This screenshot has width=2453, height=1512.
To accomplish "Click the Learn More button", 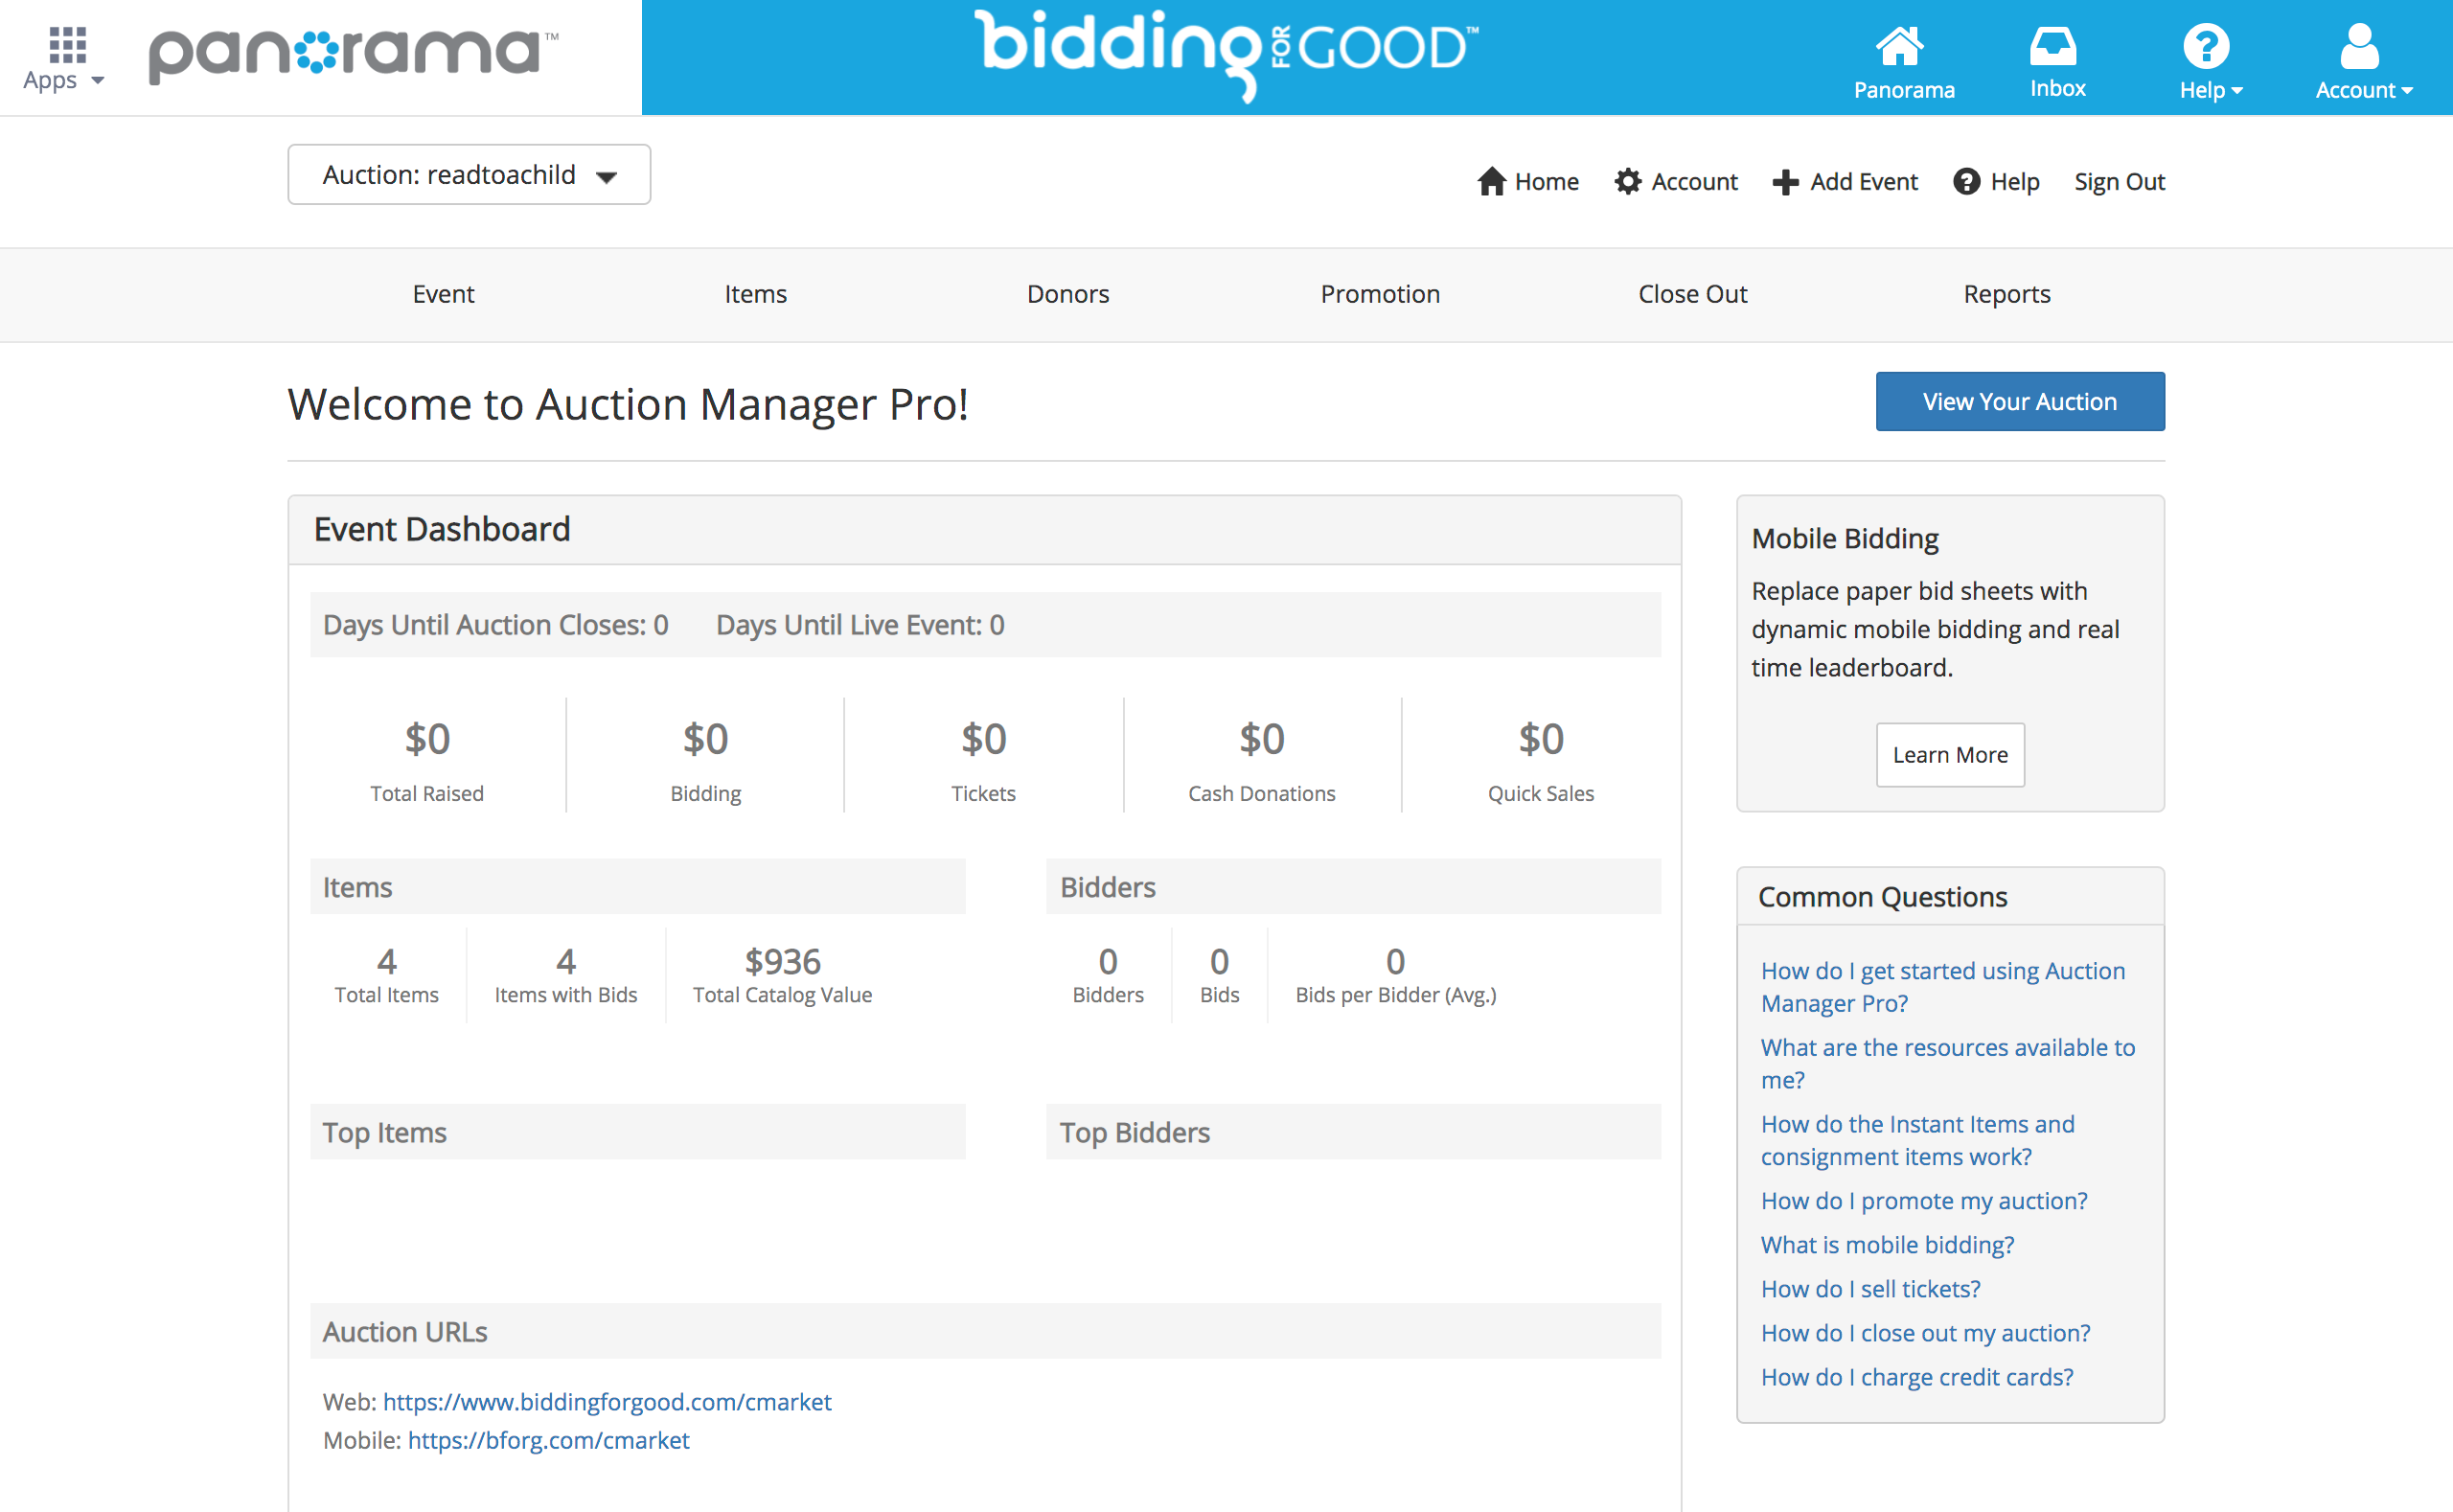I will [1950, 755].
